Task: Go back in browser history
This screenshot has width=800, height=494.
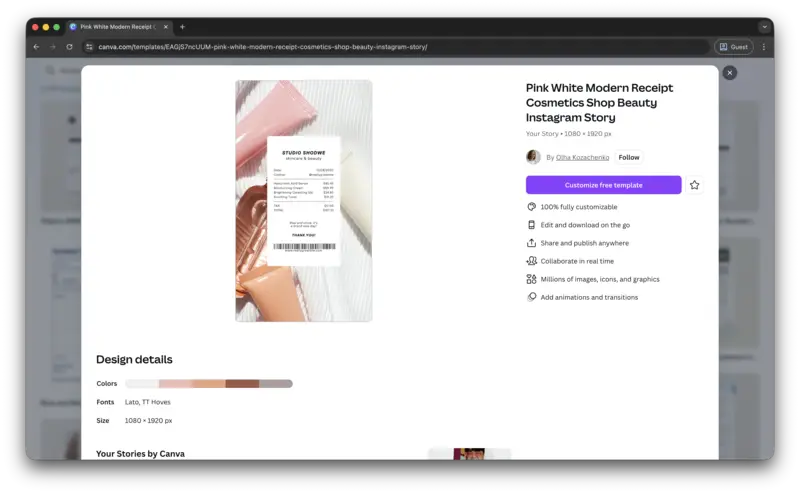Action: (36, 47)
